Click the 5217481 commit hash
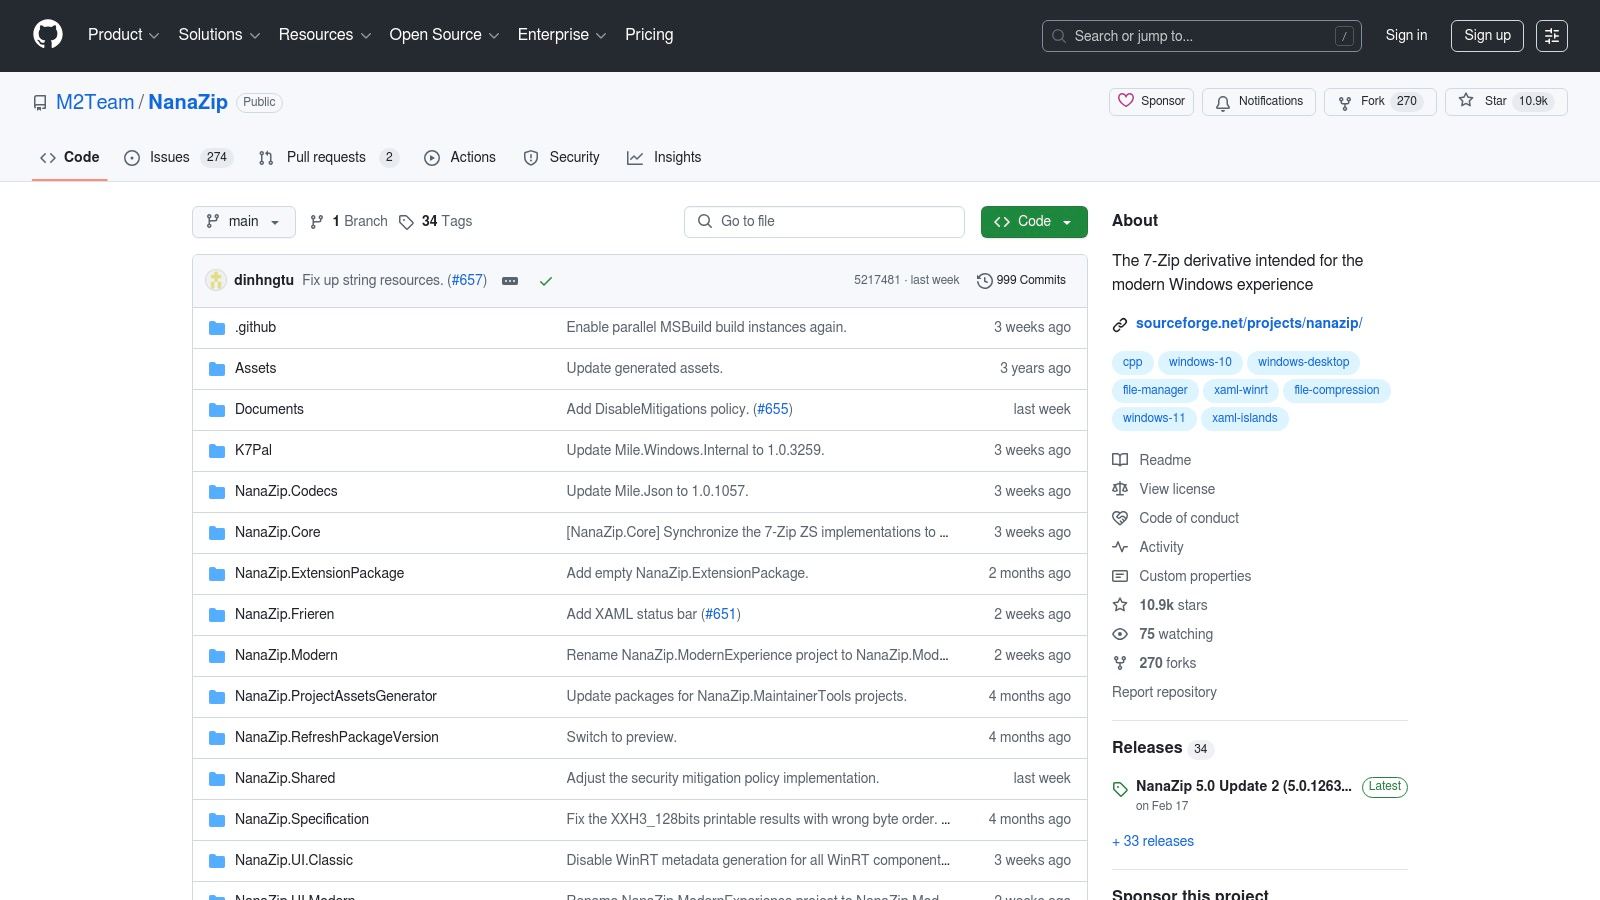1600x900 pixels. [877, 280]
